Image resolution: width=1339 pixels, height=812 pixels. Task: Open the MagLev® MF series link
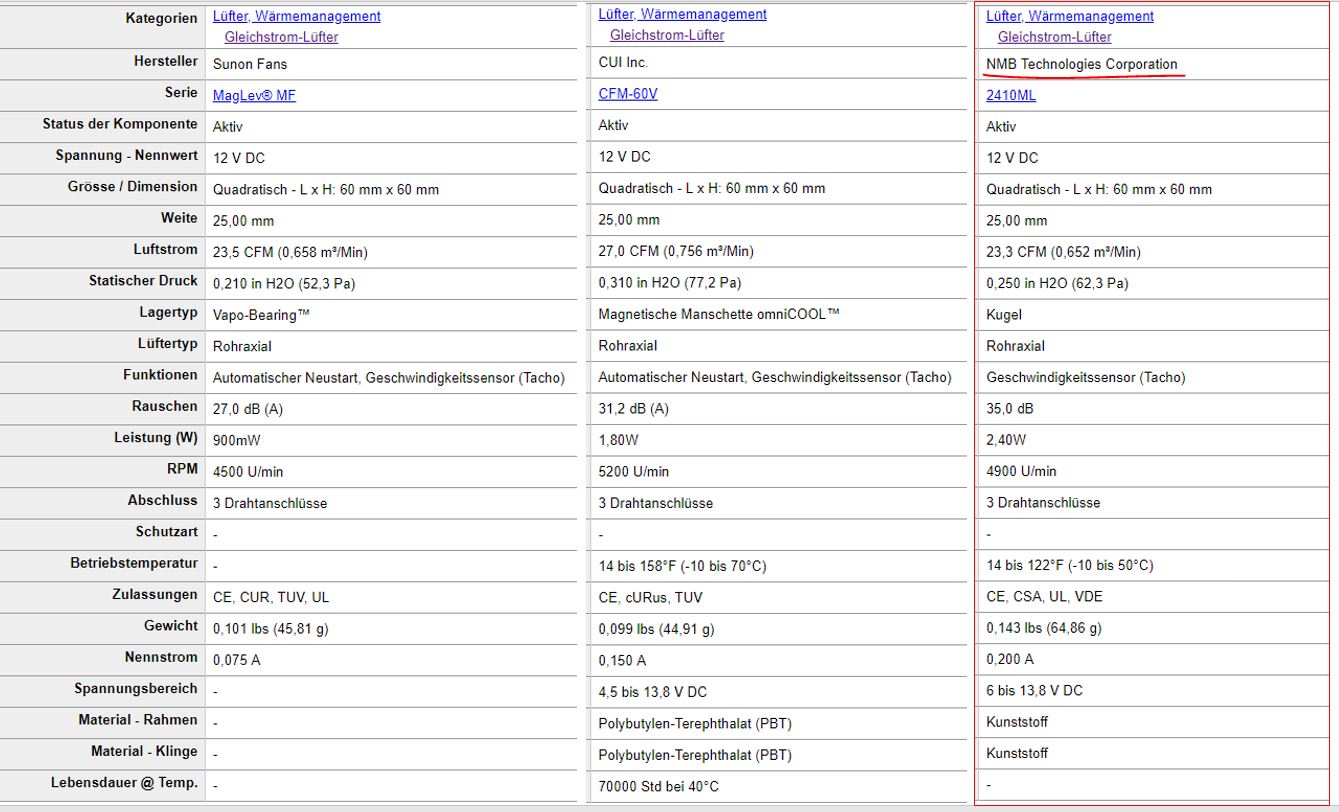tap(254, 95)
